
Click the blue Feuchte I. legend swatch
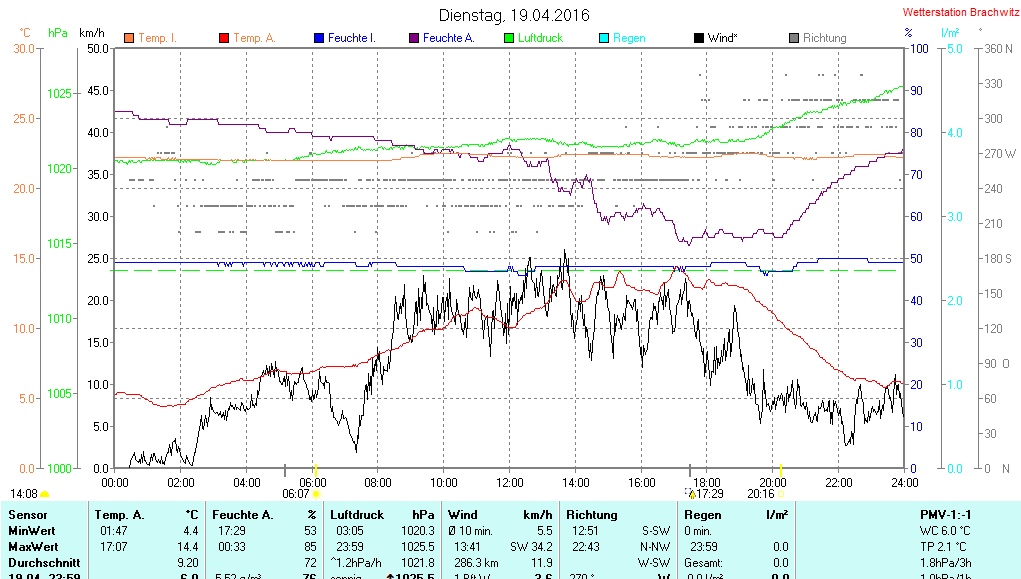coord(319,38)
